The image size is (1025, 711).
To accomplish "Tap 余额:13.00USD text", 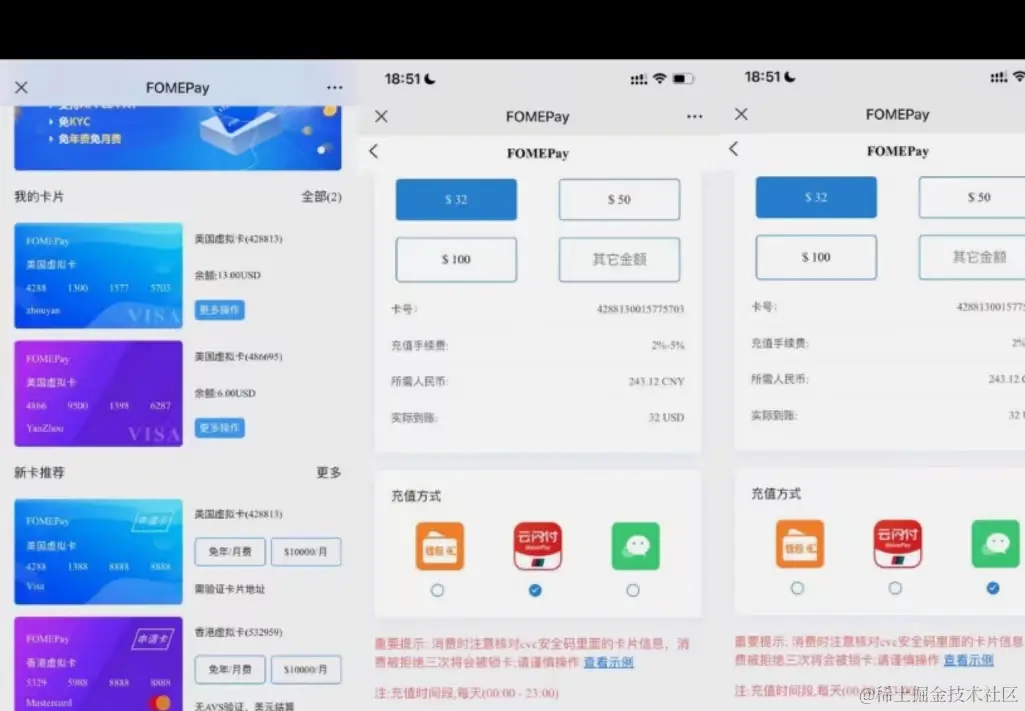I will [x=227, y=275].
